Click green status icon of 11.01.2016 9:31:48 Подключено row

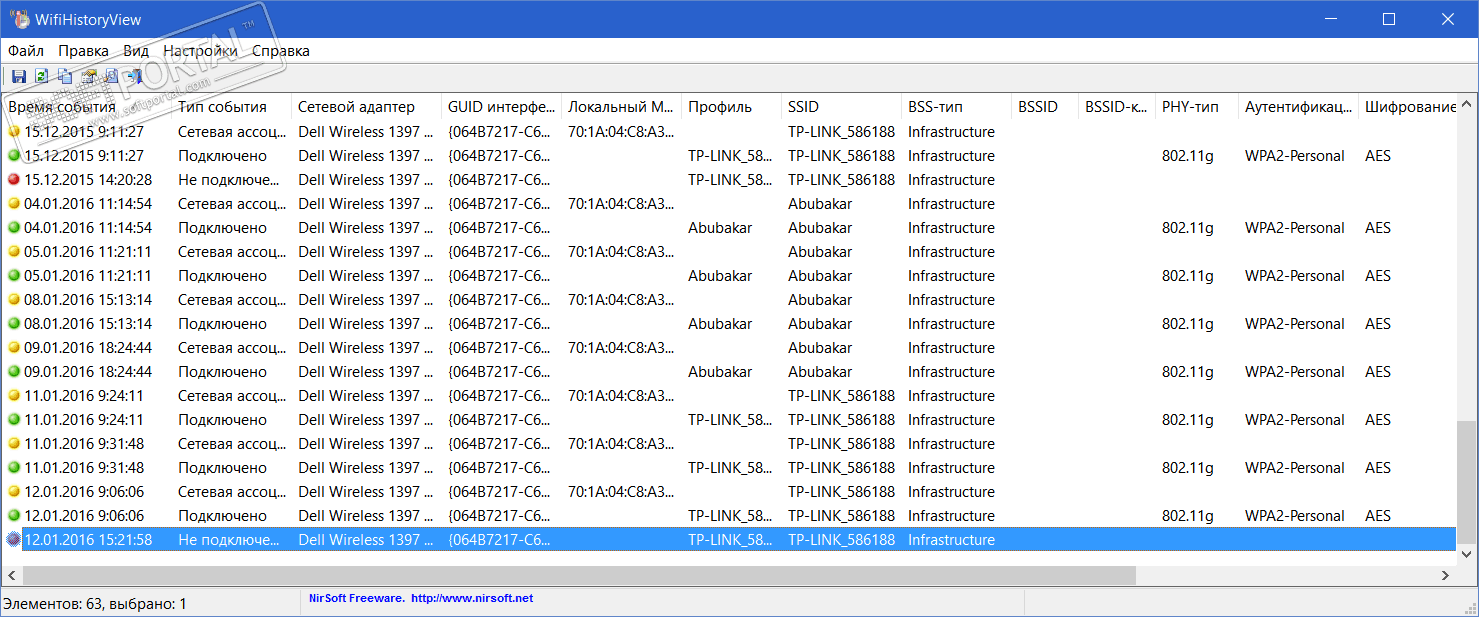click(14, 468)
